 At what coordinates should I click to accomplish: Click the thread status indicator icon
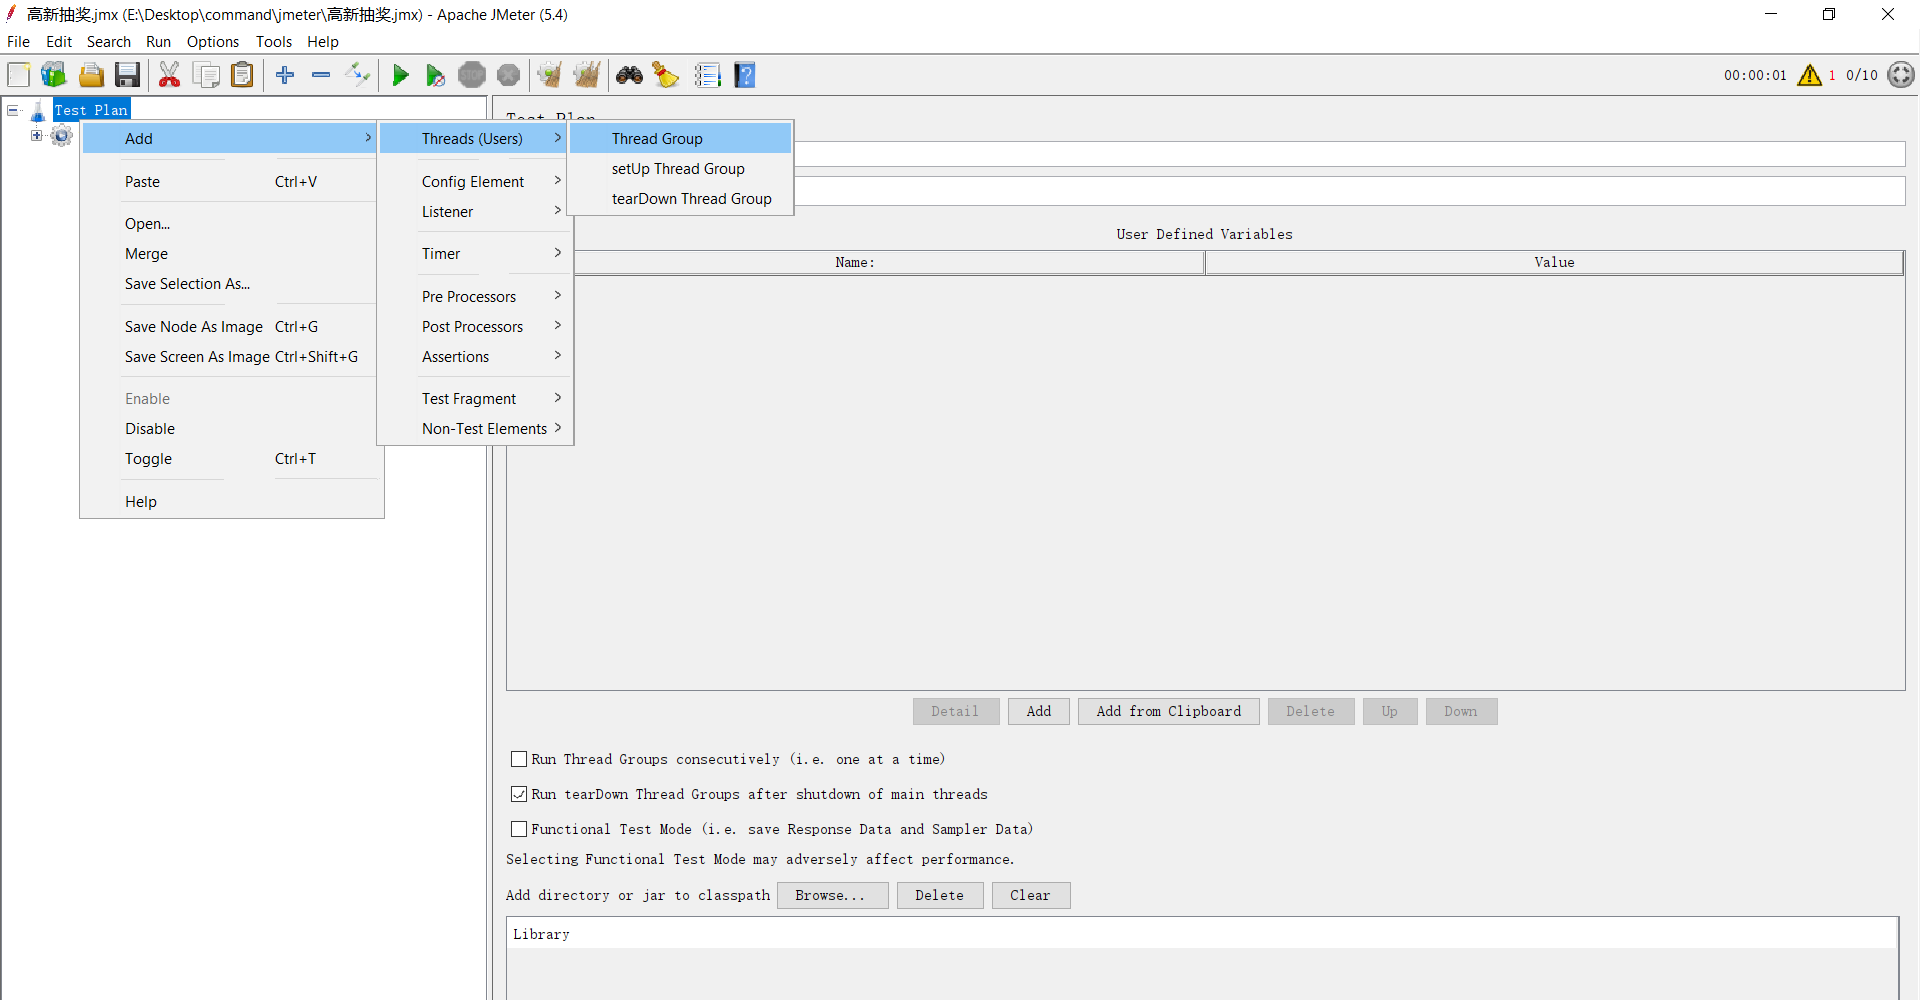pos(1901,75)
